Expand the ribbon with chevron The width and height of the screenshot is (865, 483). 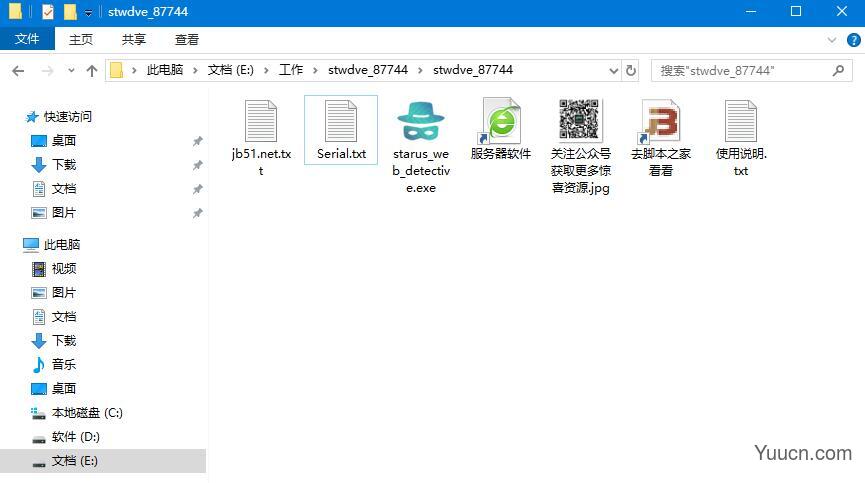click(832, 40)
